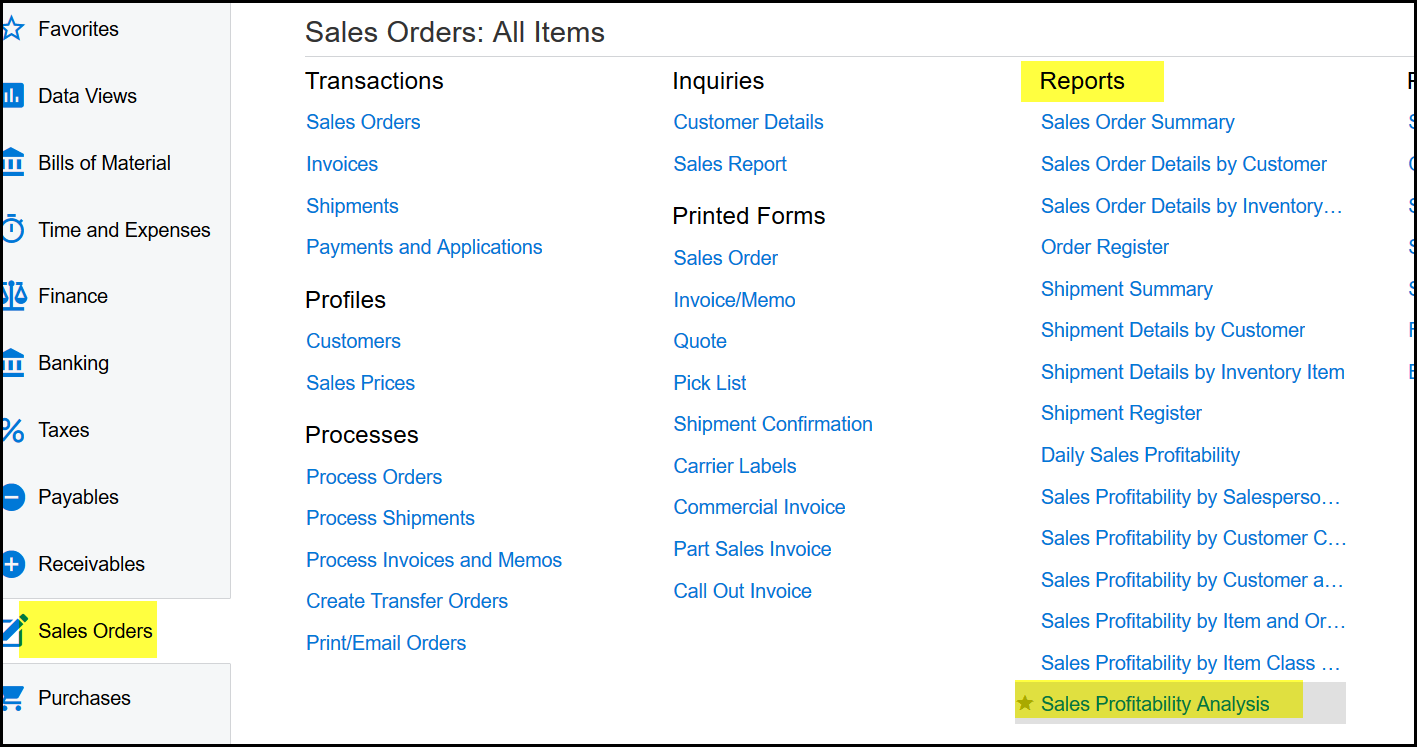The height and width of the screenshot is (747, 1417).
Task: Open Data Views chart icon
Action: pos(12,96)
